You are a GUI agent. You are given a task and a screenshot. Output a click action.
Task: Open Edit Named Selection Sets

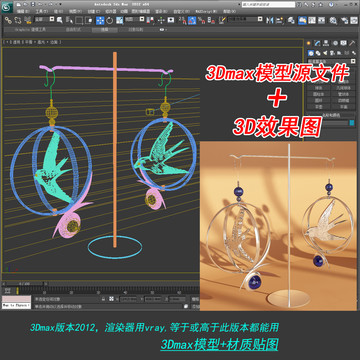pyautogui.click(x=222, y=20)
